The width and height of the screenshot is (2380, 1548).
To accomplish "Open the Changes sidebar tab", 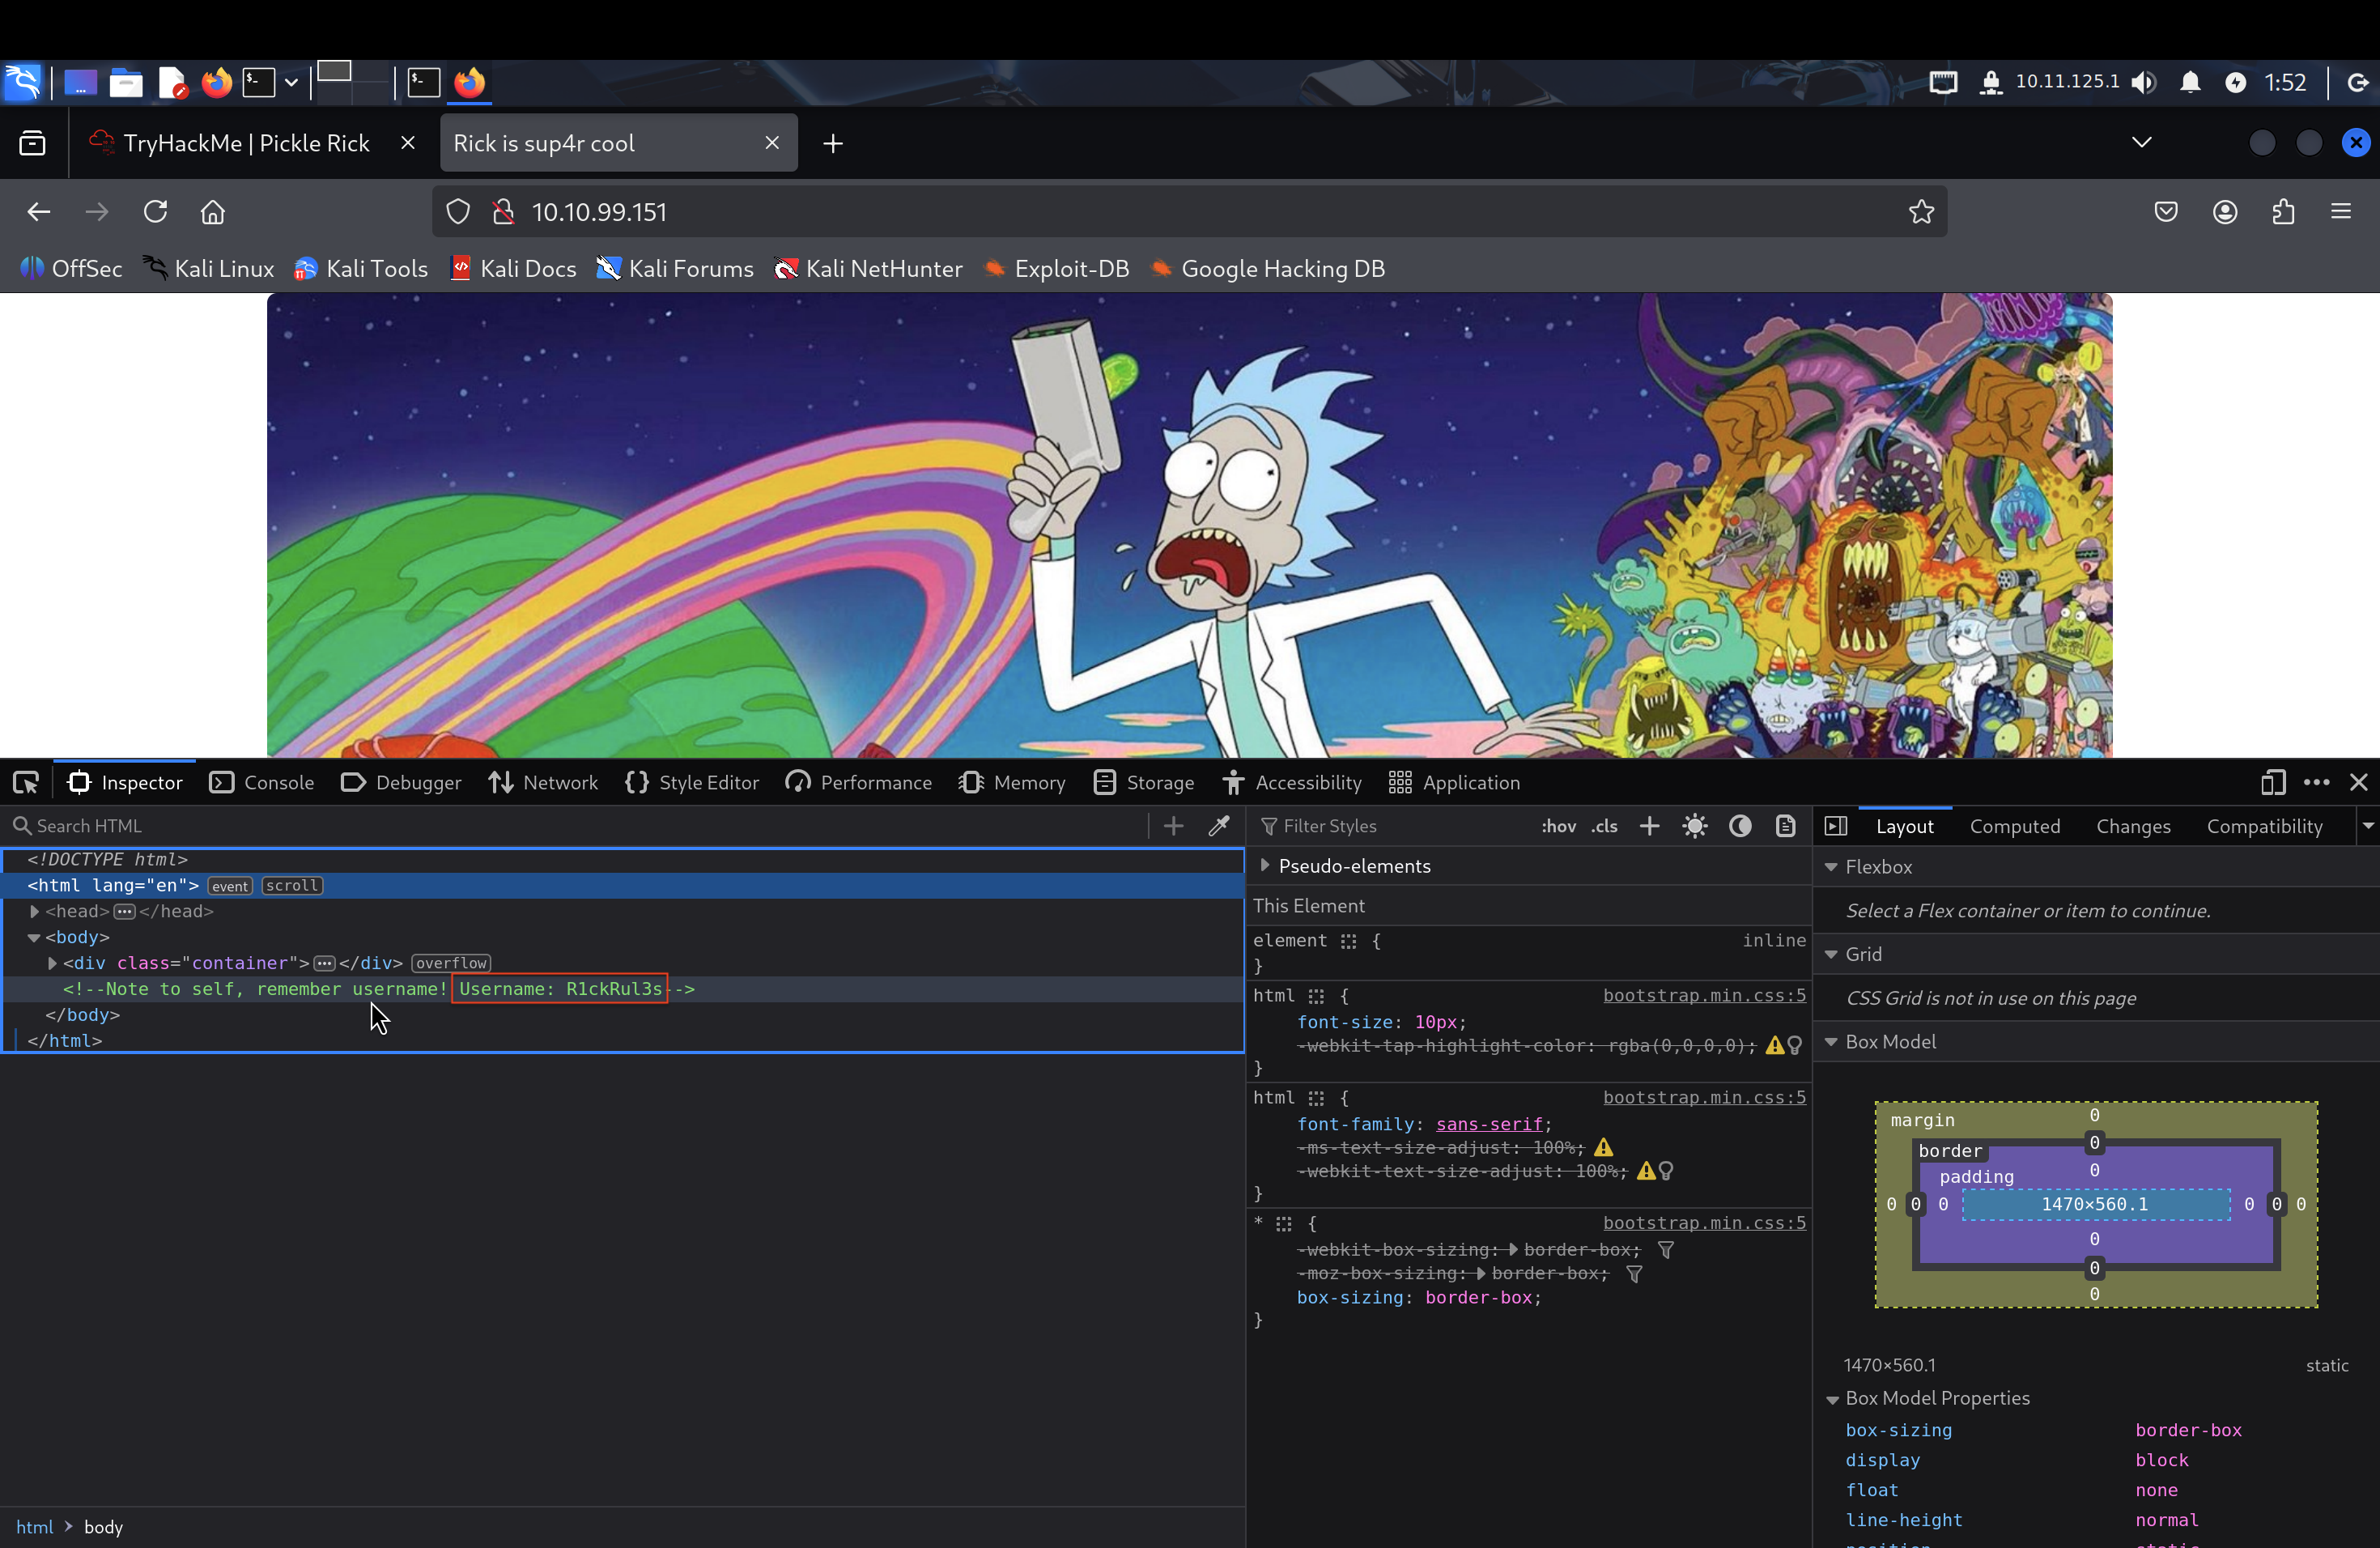I will click(x=2133, y=826).
